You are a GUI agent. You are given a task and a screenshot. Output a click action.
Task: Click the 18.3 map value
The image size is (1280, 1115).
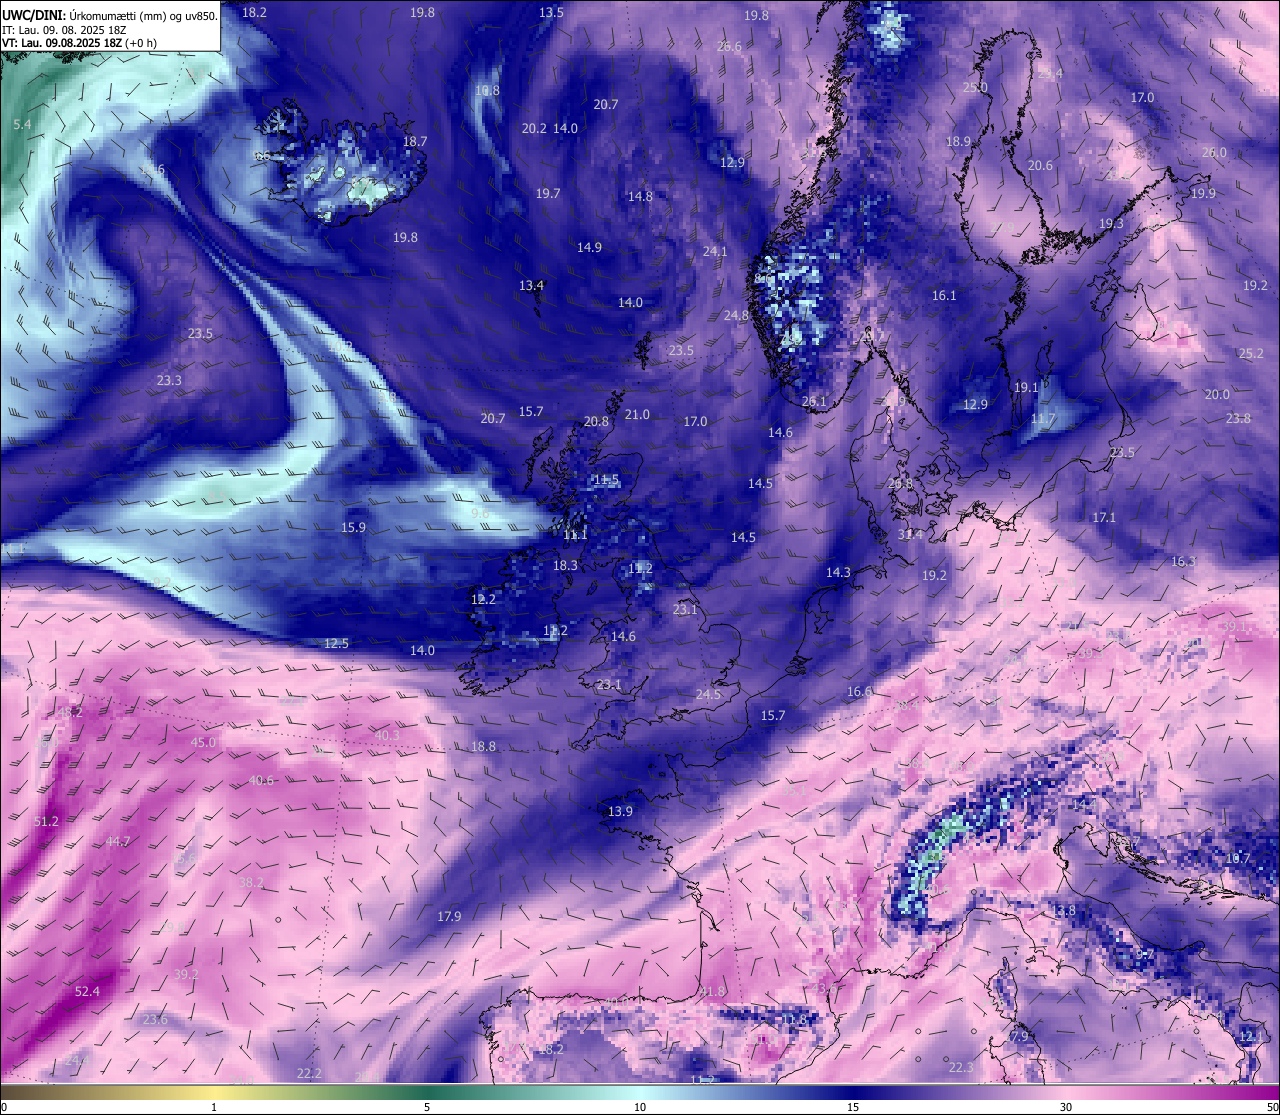coord(565,565)
